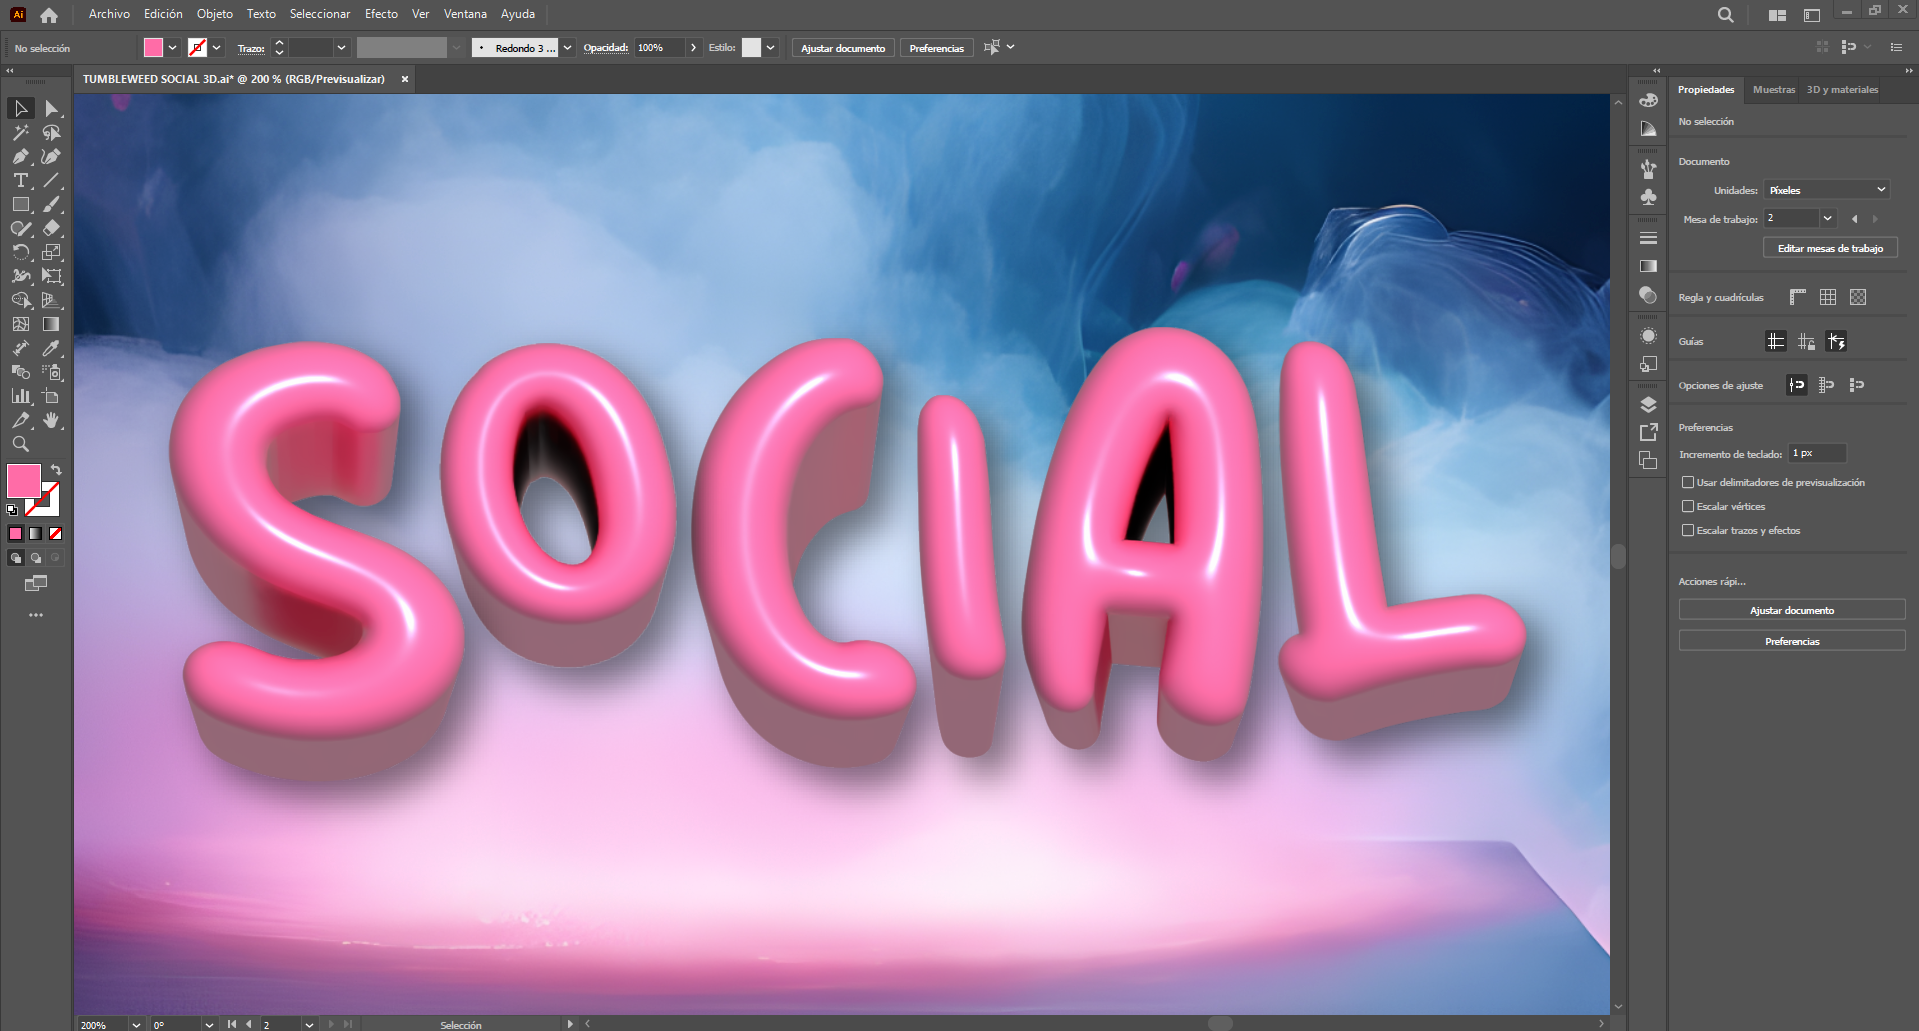The image size is (1919, 1031).
Task: Select the Line Segment tool
Action: tap(52, 180)
